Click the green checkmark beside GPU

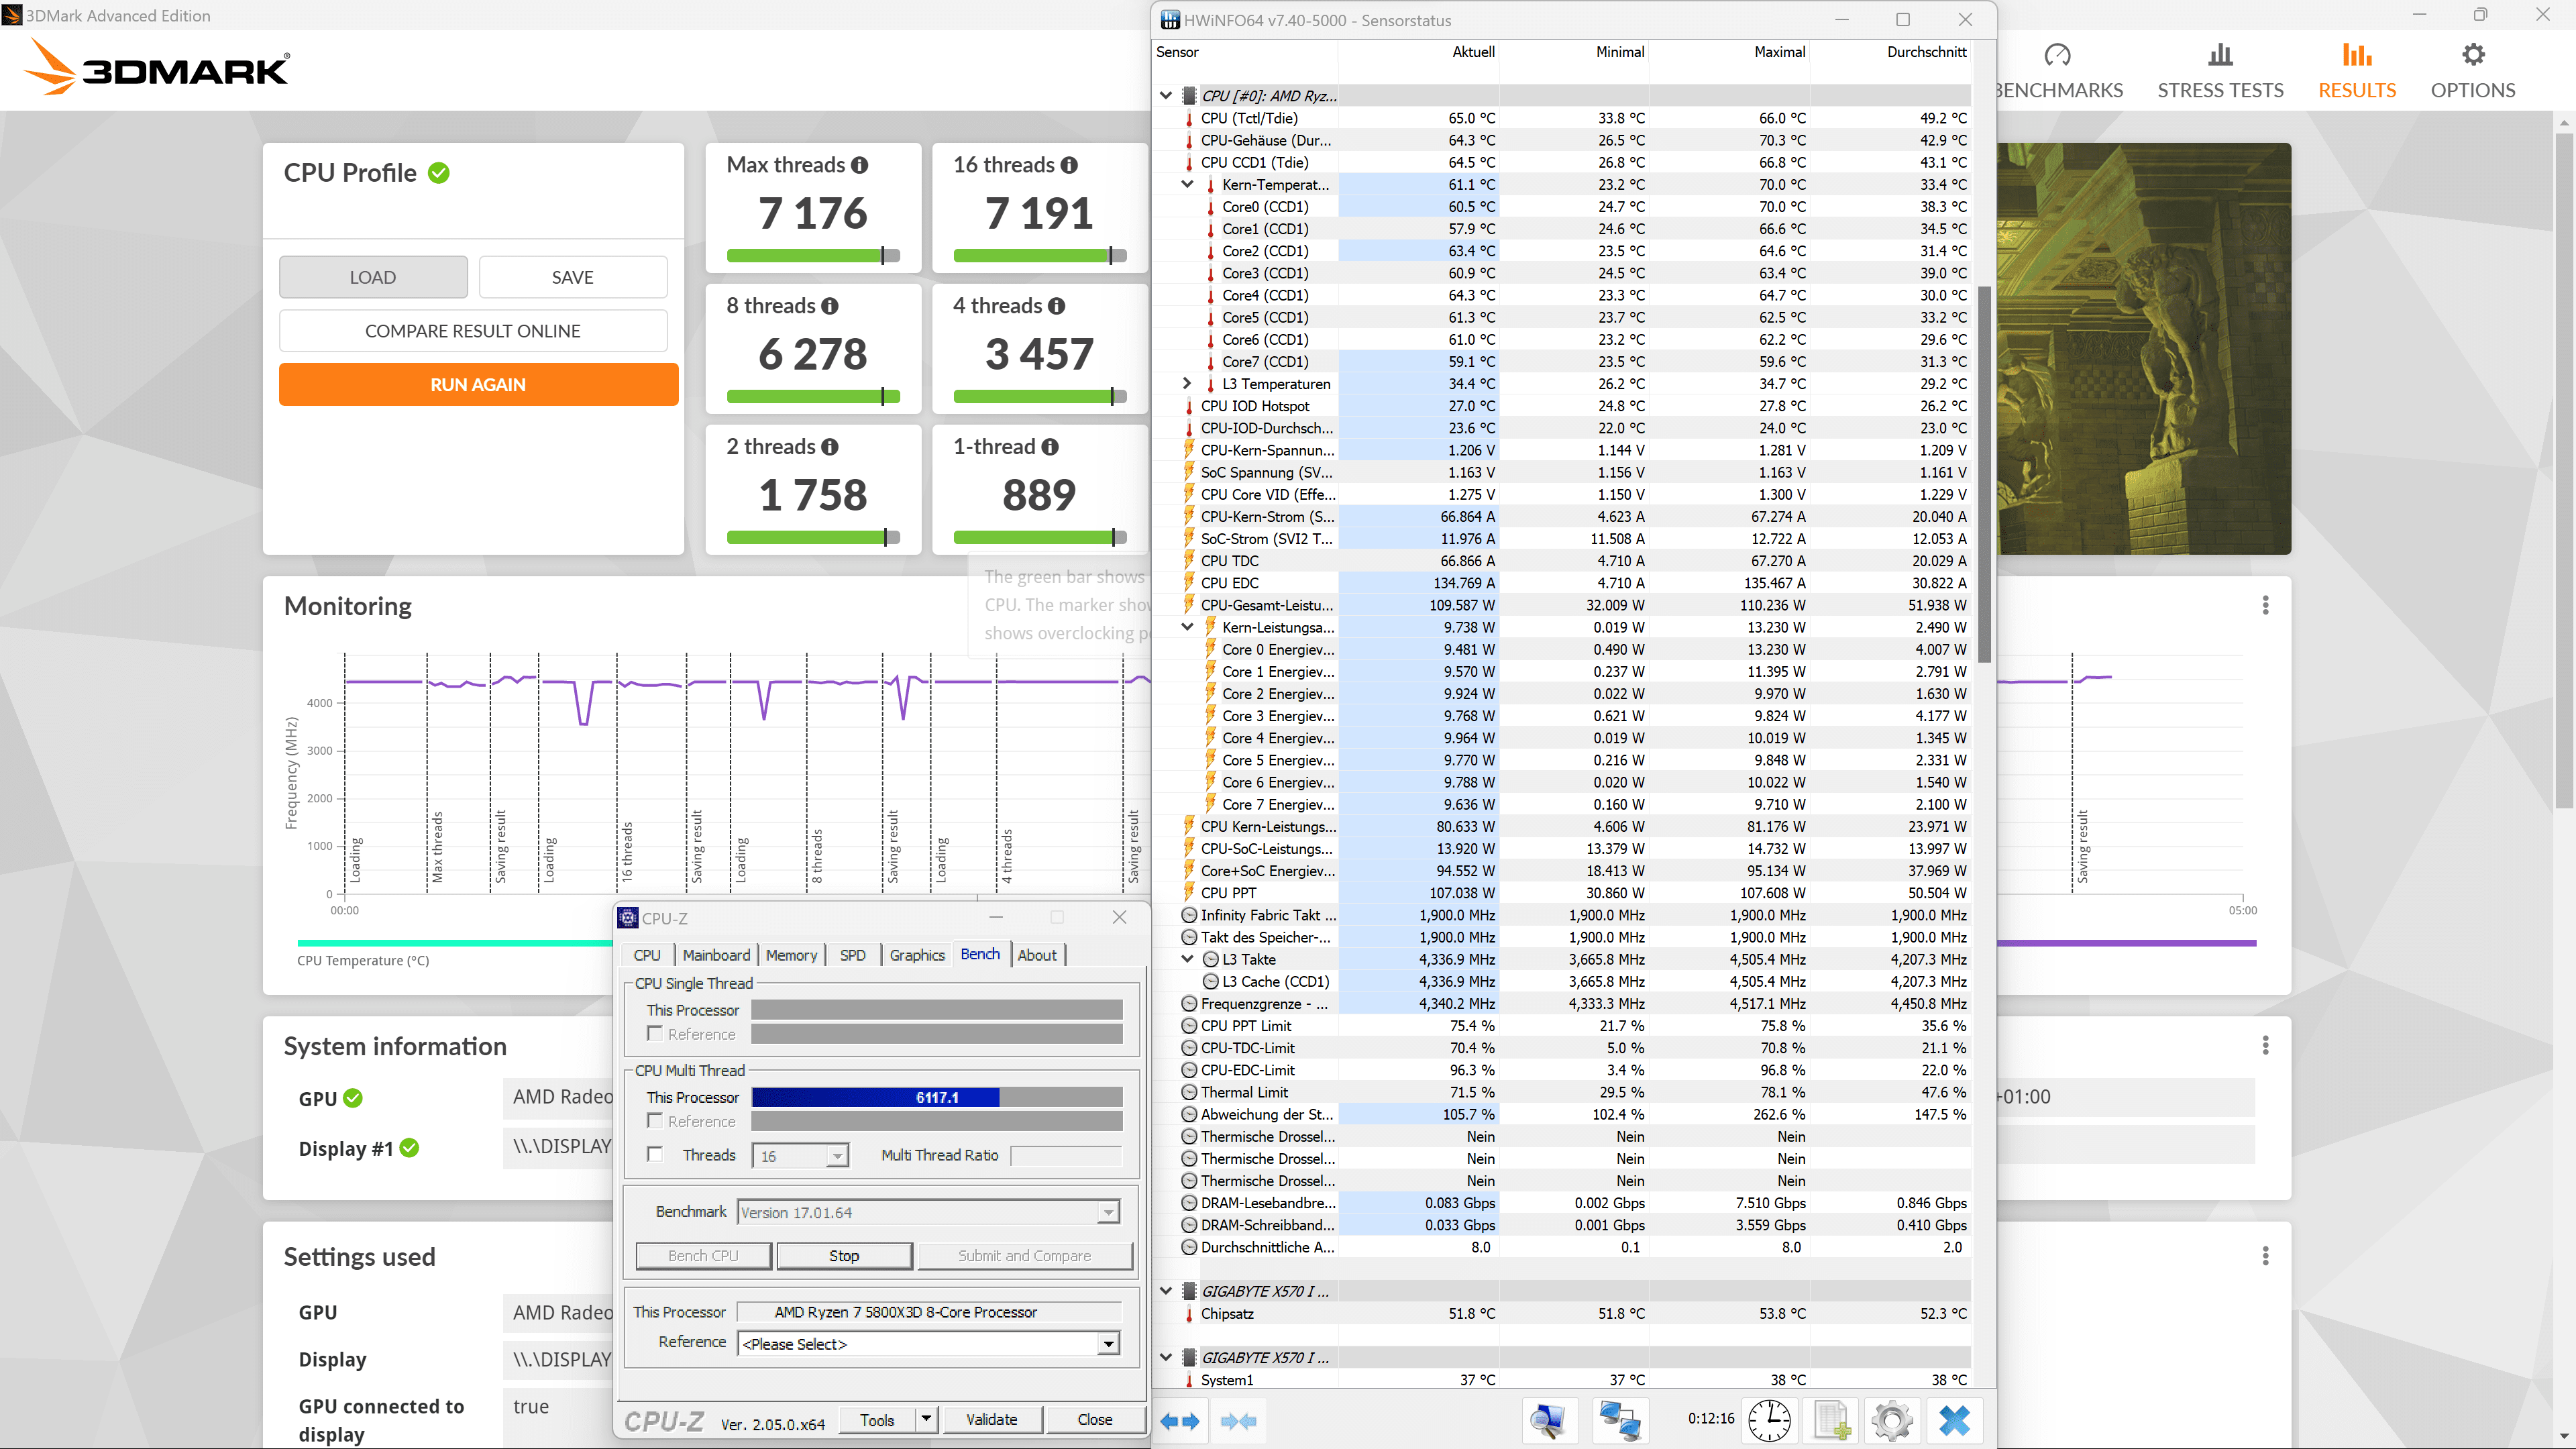click(353, 1098)
